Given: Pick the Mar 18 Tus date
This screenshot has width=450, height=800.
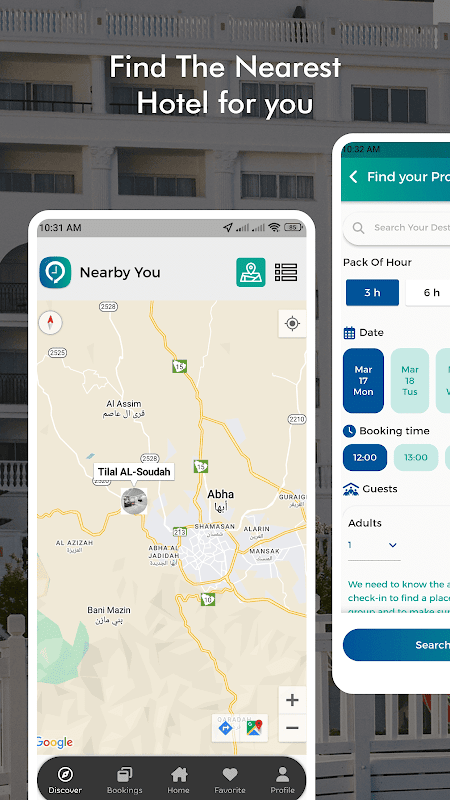Looking at the screenshot, I should [x=410, y=381].
